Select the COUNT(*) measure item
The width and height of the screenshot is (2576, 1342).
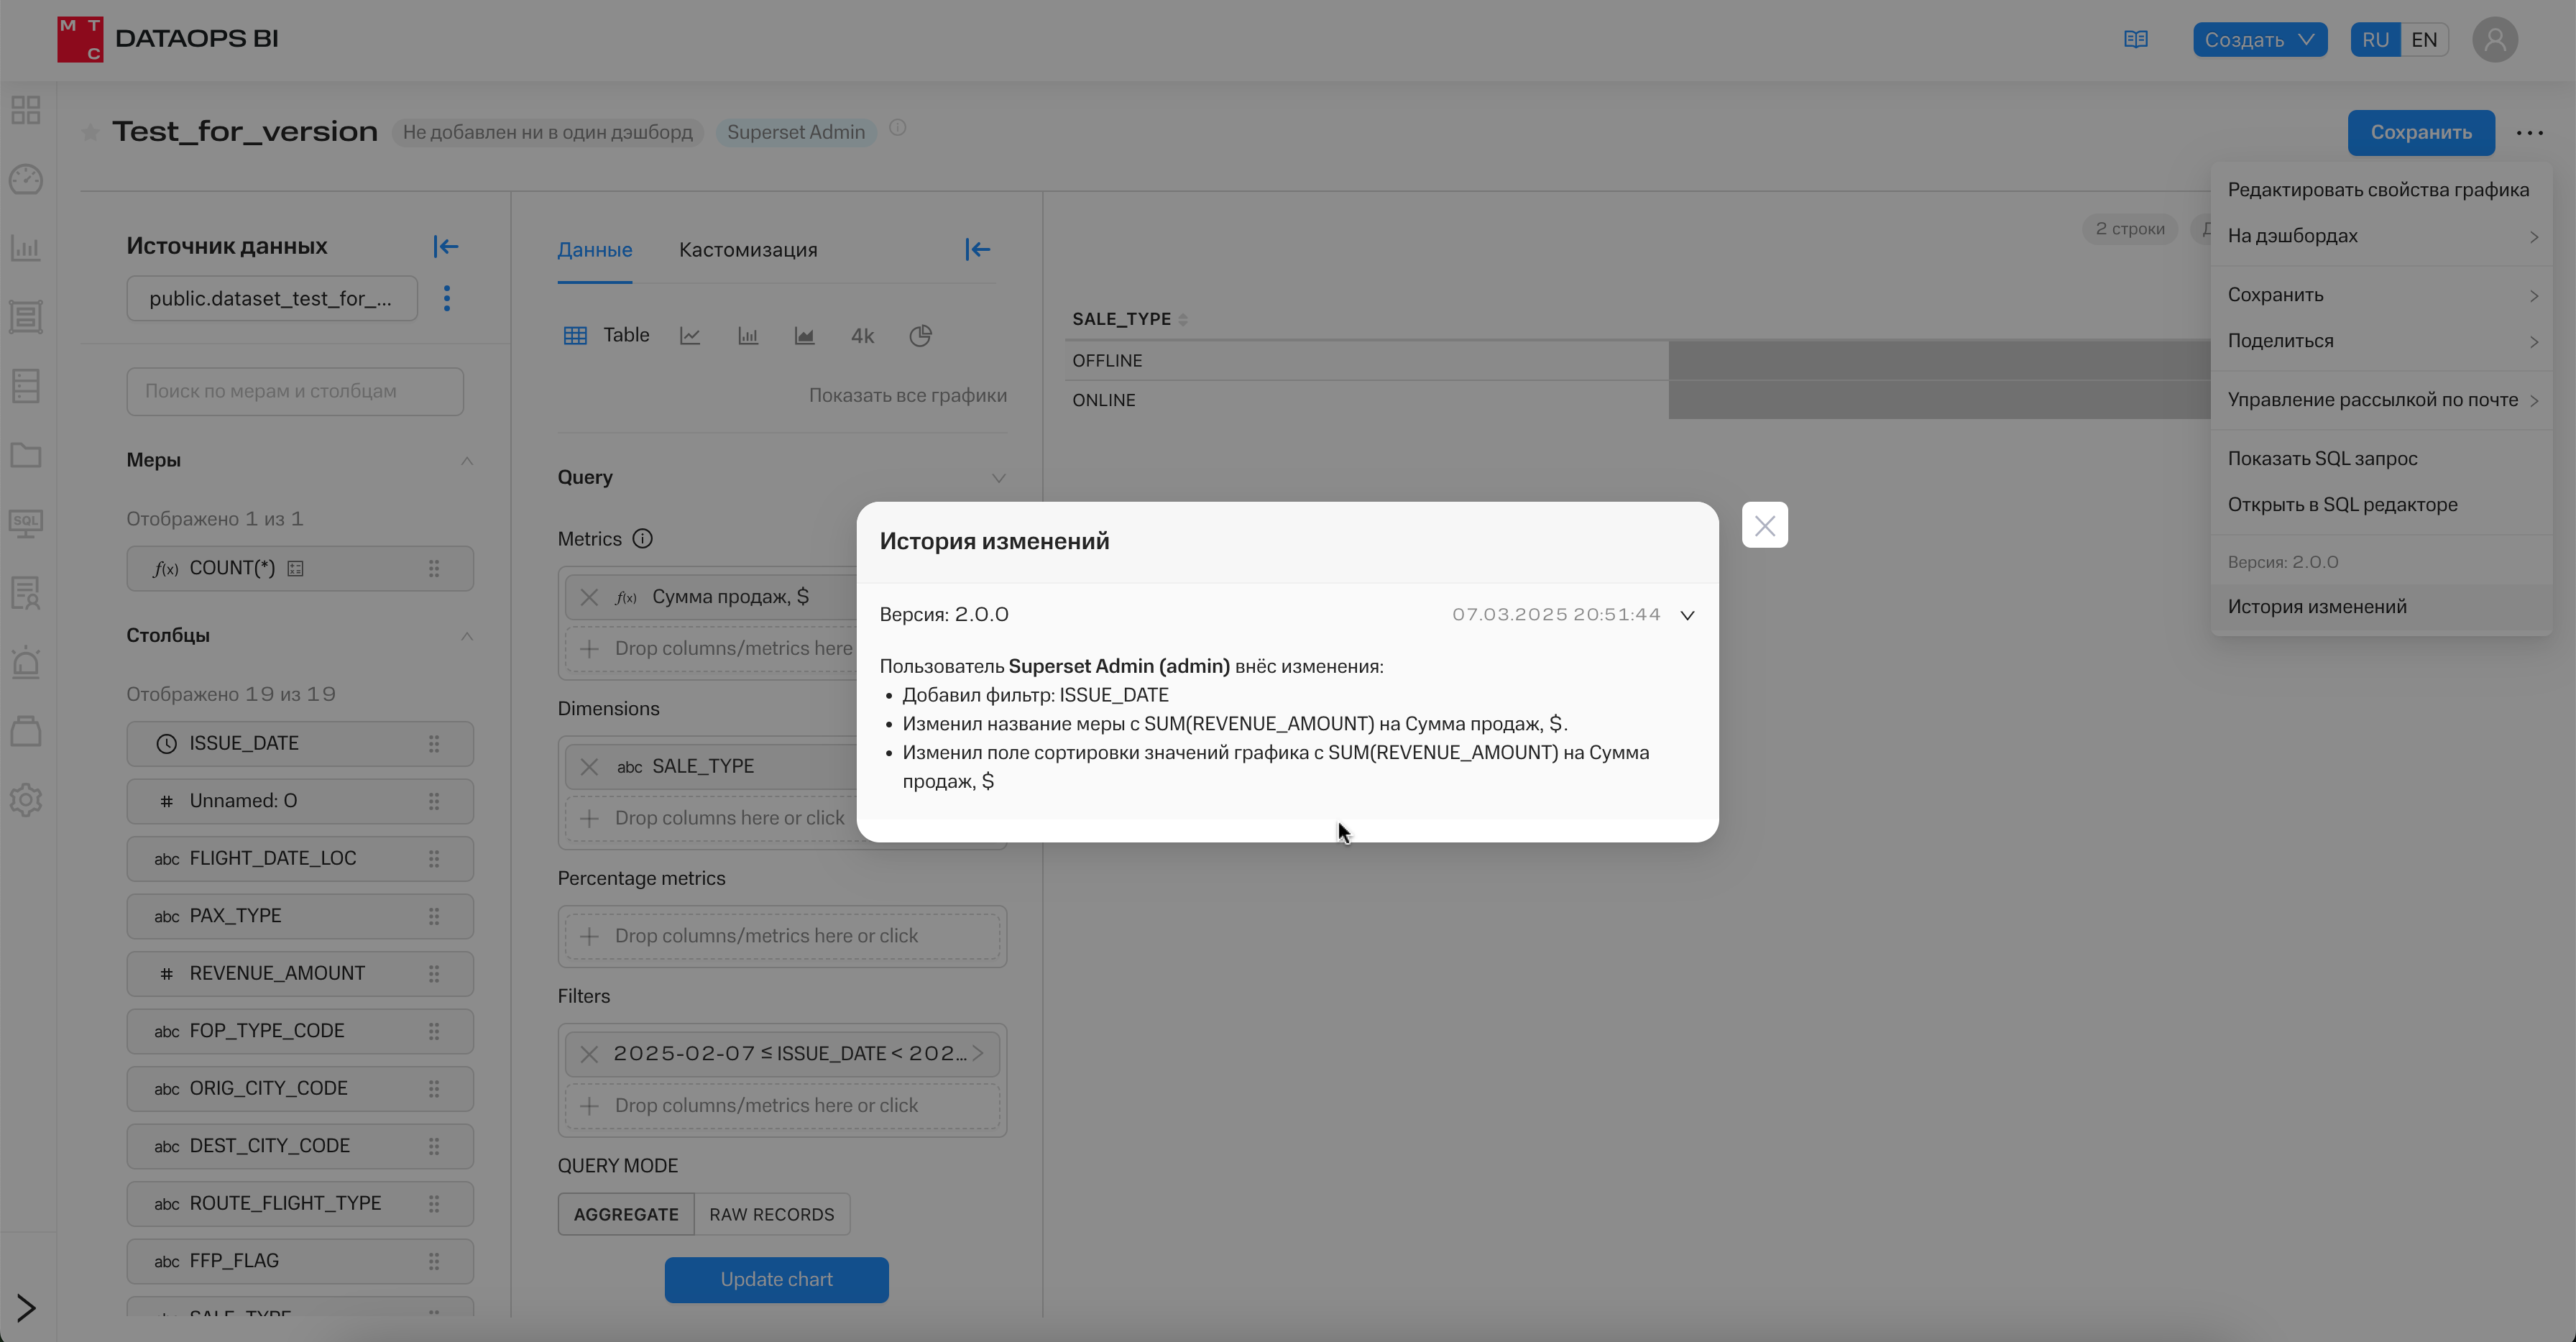coord(300,569)
